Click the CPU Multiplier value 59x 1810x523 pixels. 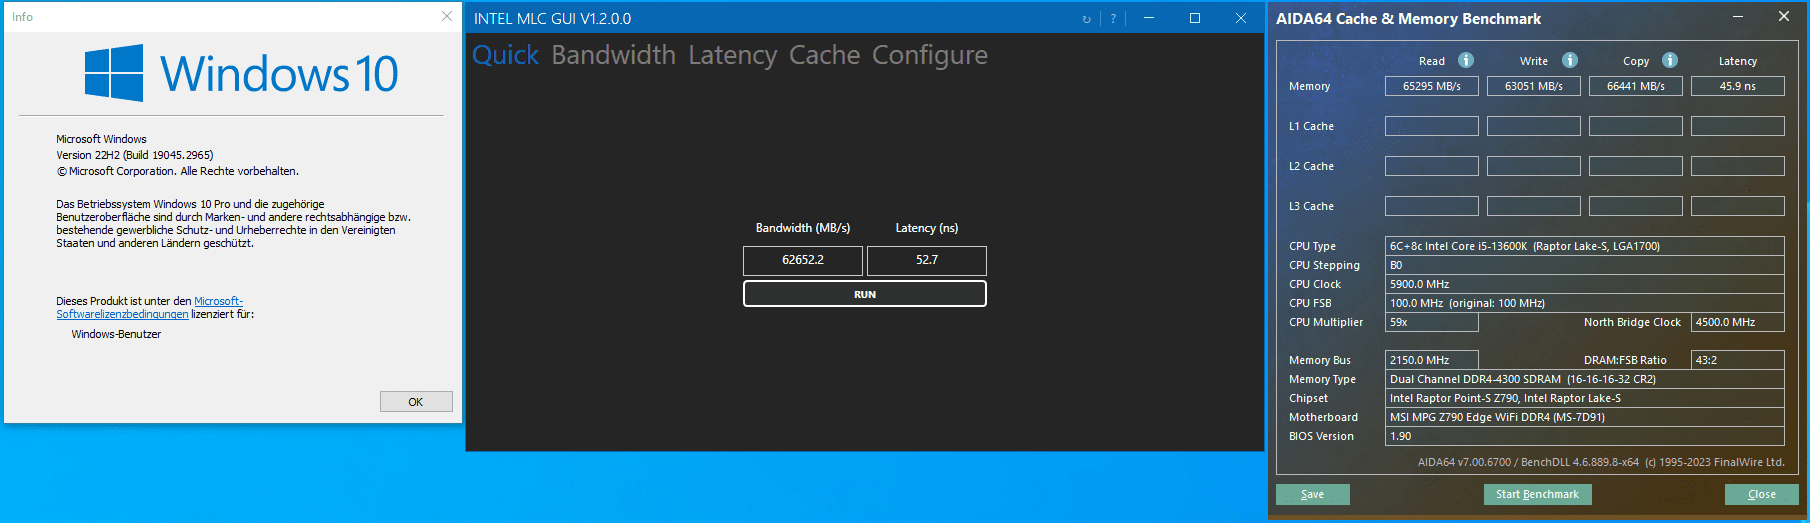click(1432, 322)
